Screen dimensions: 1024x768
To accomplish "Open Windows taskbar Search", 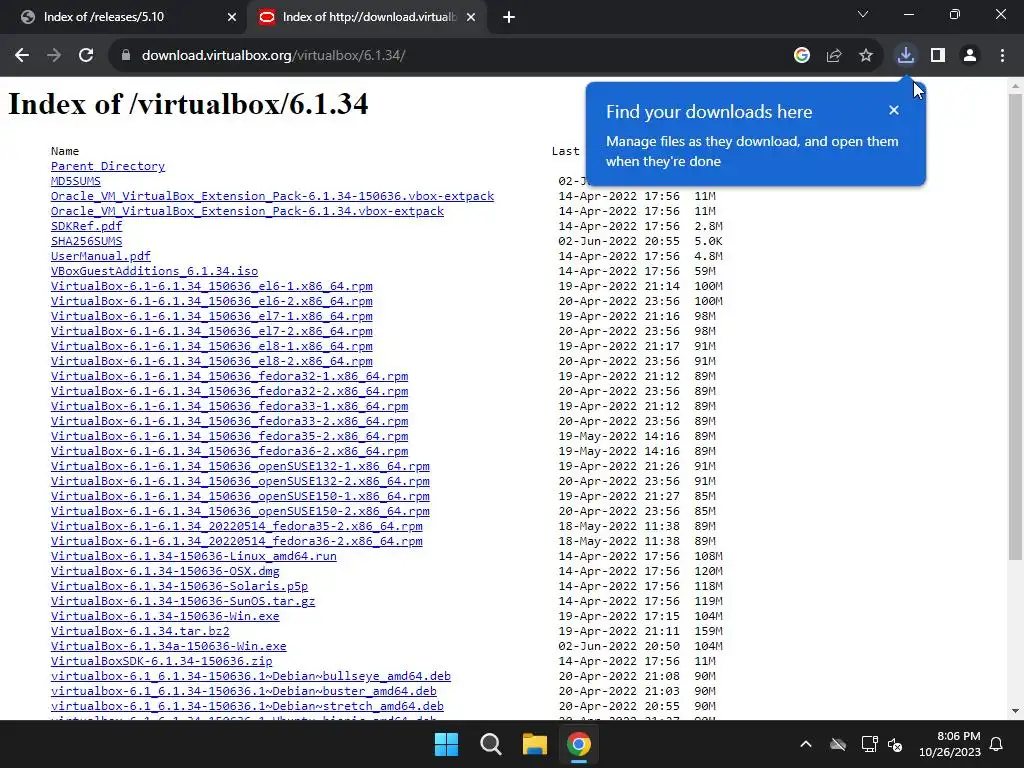I will (x=490, y=744).
